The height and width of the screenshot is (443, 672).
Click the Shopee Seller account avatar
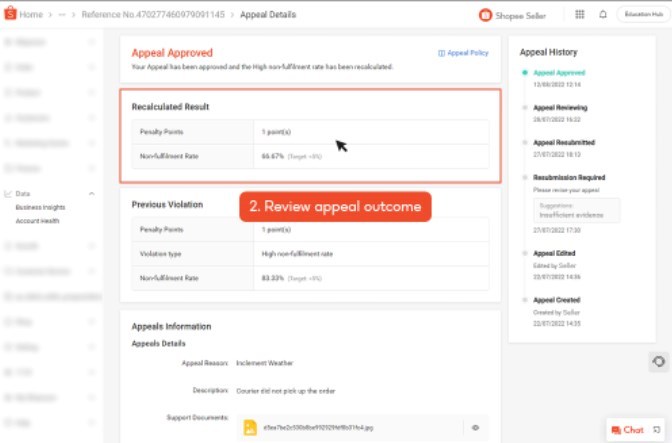486,15
